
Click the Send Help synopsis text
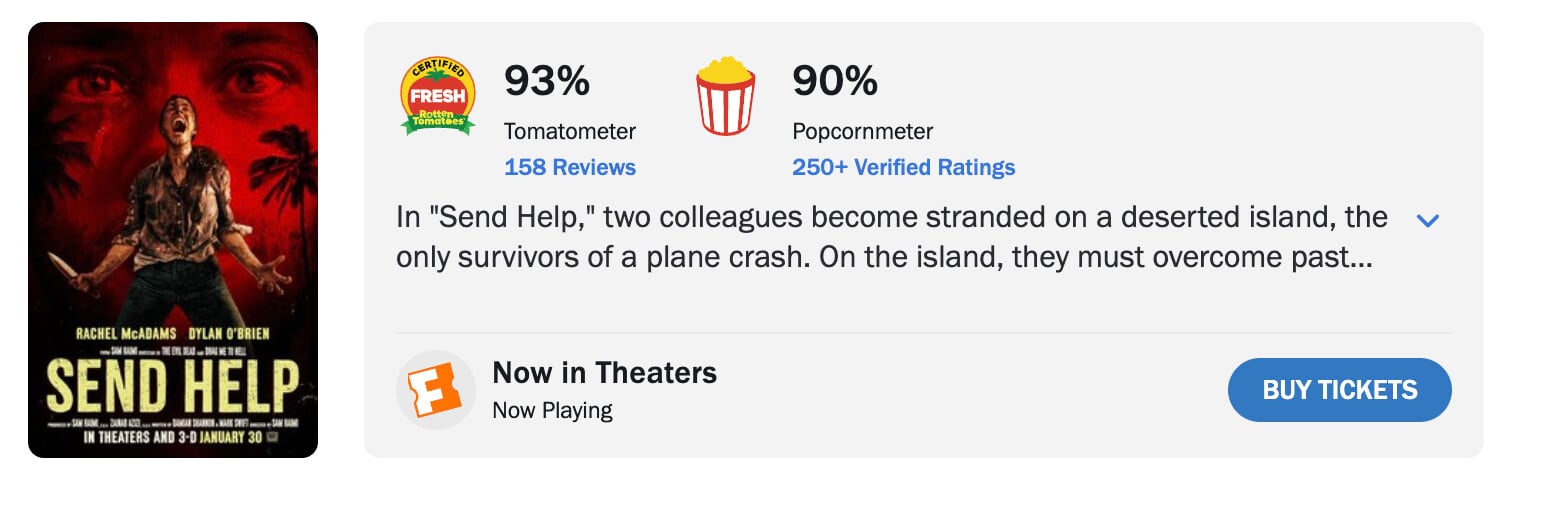point(890,237)
